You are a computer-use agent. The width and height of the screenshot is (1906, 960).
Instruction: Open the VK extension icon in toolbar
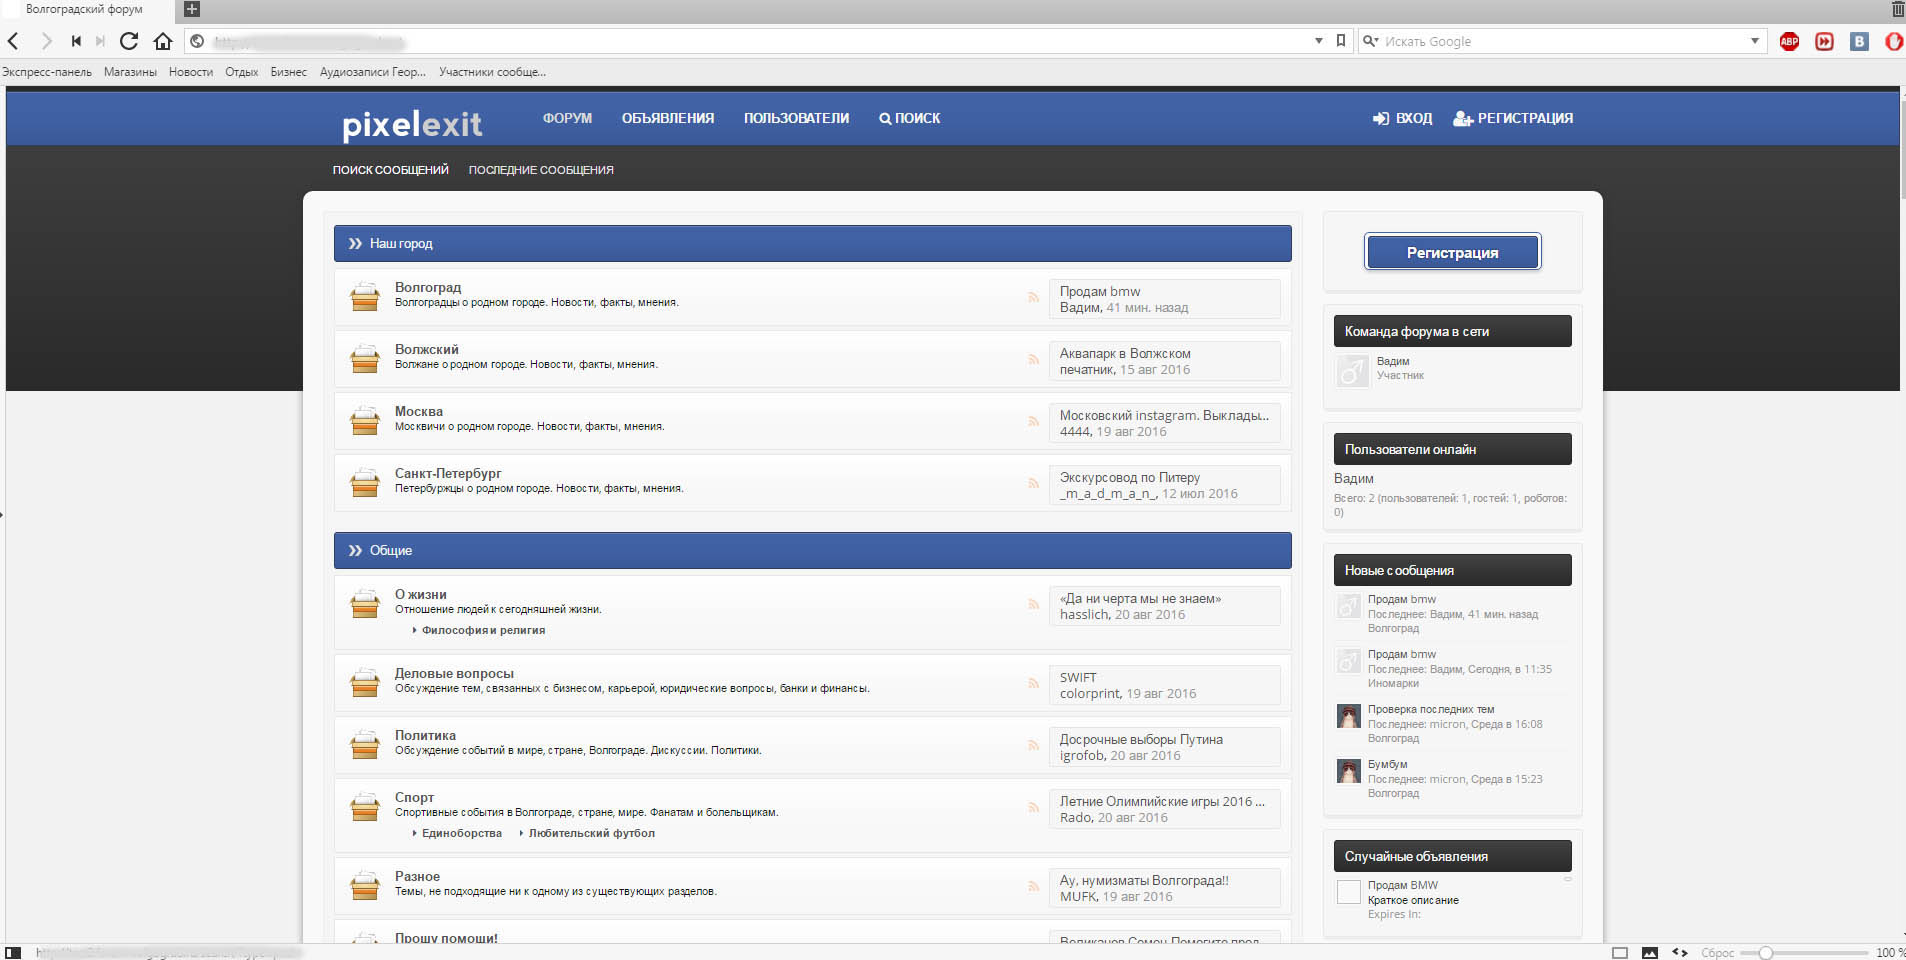1859,41
